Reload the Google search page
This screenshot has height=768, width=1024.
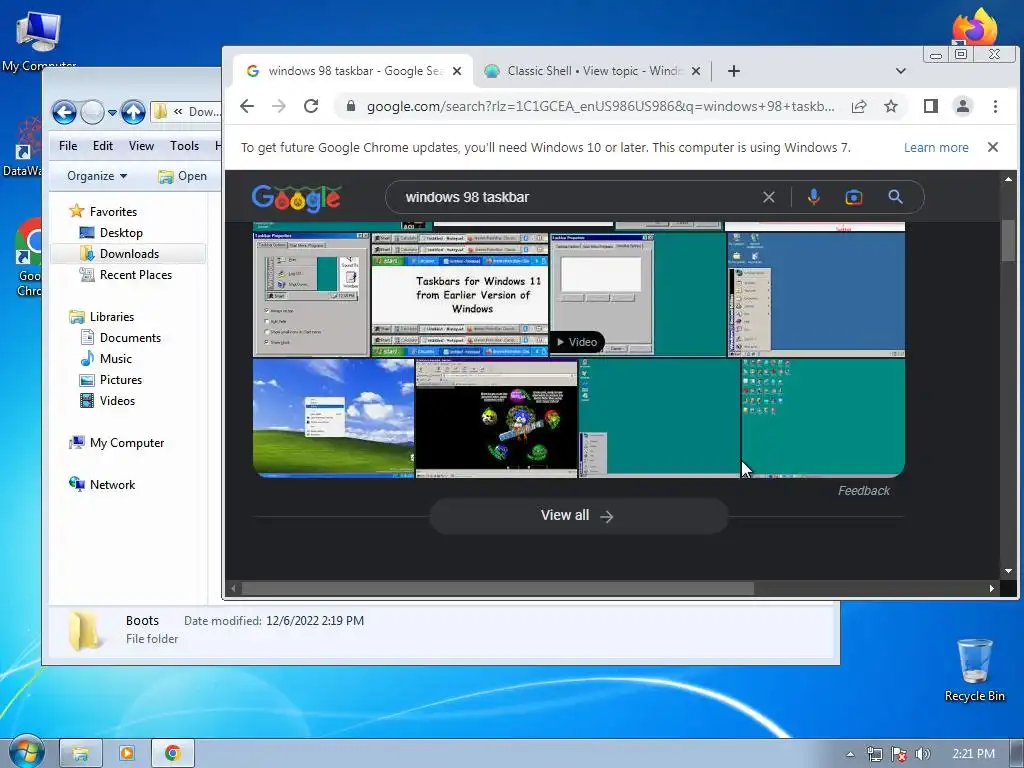pyautogui.click(x=311, y=106)
